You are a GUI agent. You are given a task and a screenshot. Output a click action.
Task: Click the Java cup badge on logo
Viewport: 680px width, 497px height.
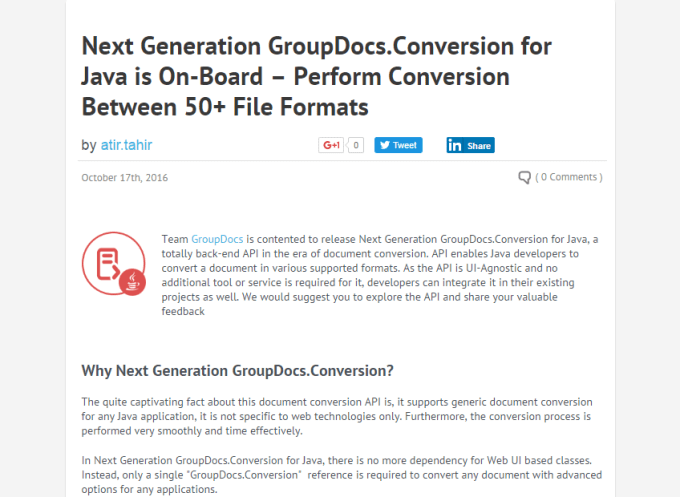133,282
